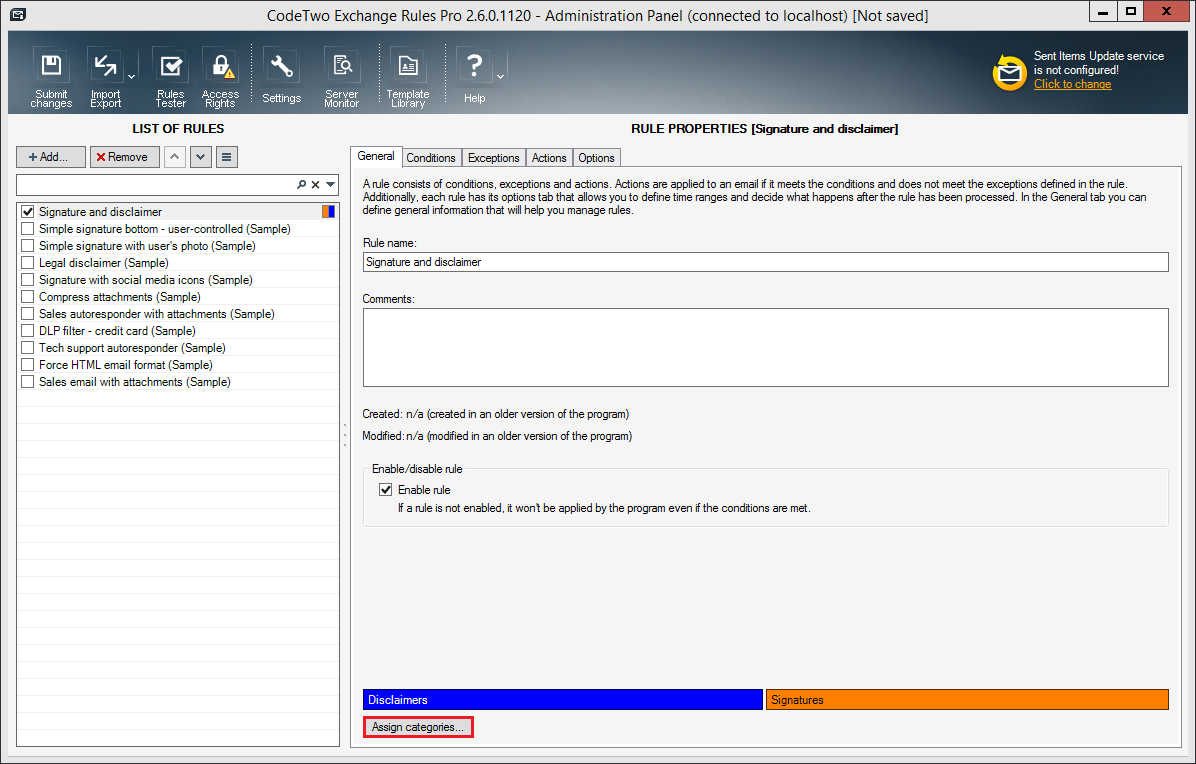This screenshot has width=1196, height=764.
Task: Minimize the Administration Panel window
Action: click(1103, 12)
